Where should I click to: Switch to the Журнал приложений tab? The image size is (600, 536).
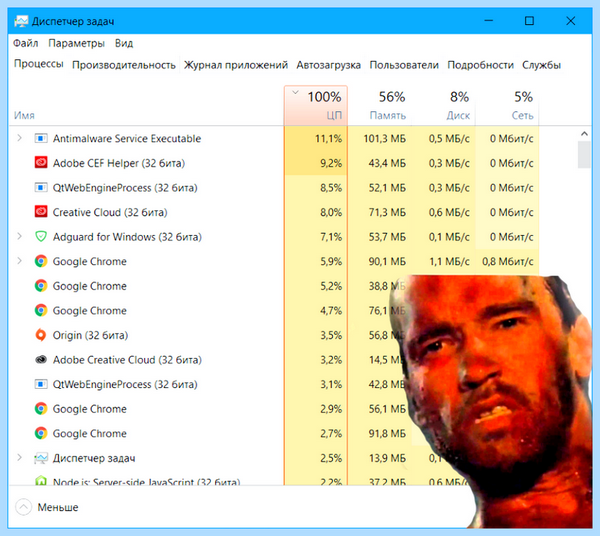point(236,65)
